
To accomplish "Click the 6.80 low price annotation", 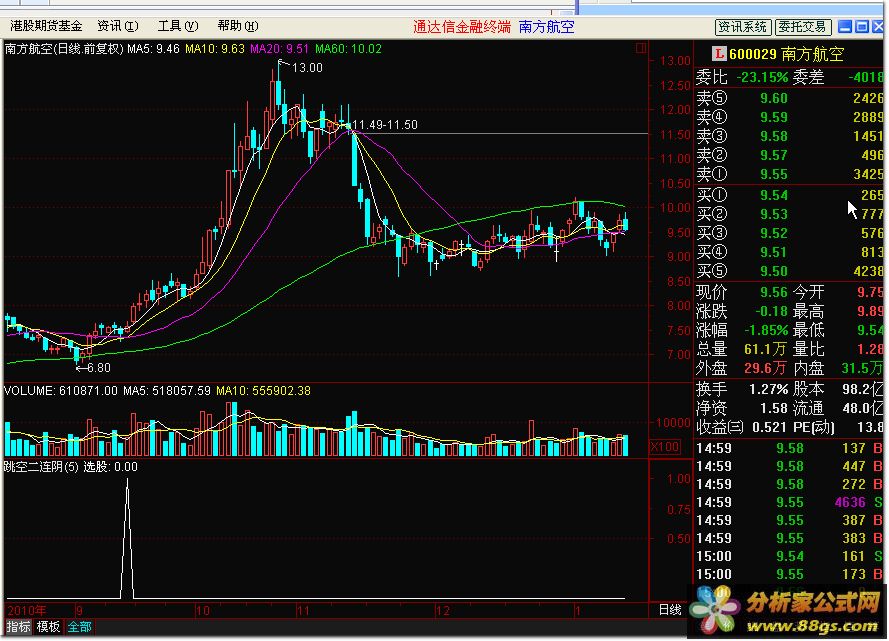I will point(99,368).
